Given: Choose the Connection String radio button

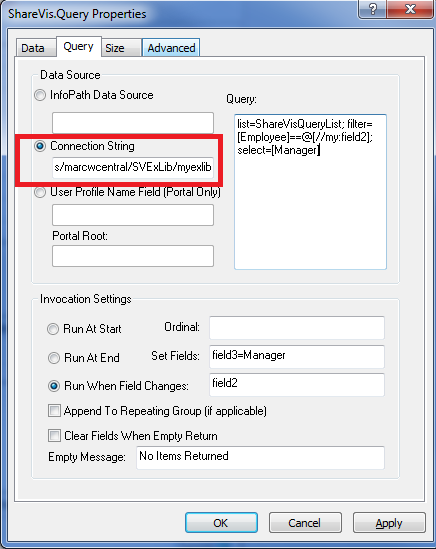Looking at the screenshot, I should [x=40, y=146].
